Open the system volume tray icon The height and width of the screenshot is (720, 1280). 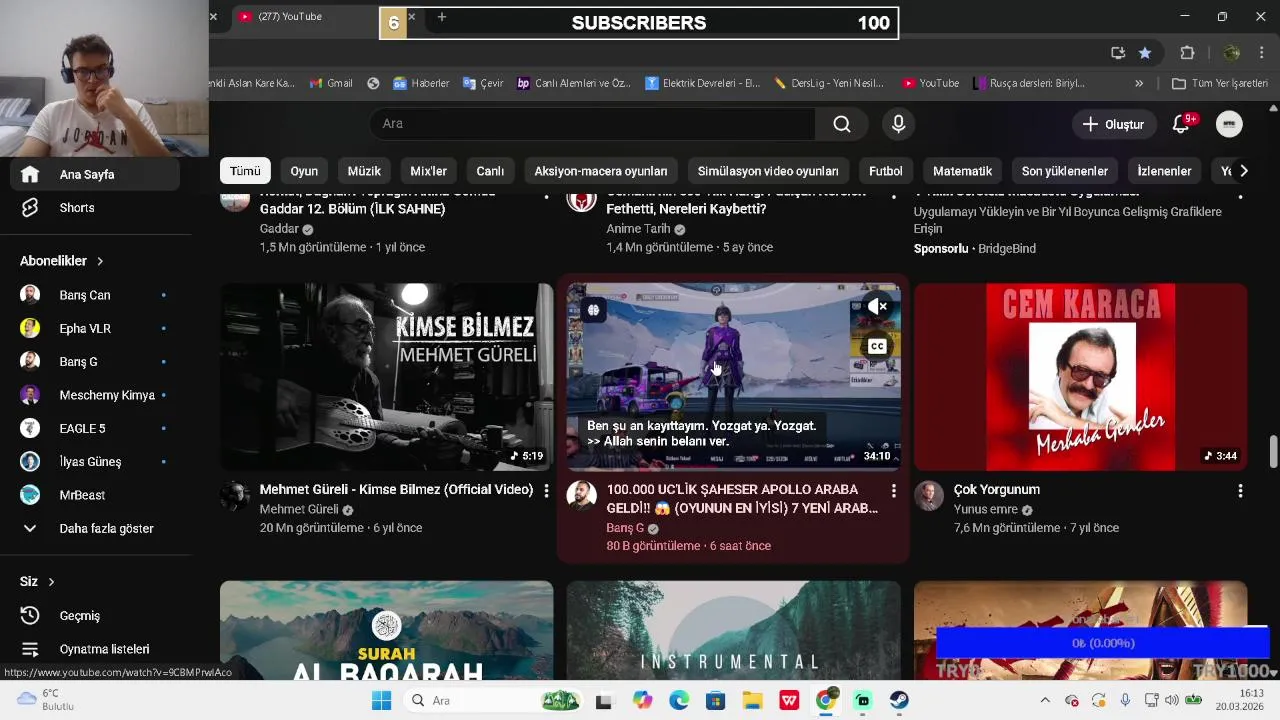[x=1171, y=701]
